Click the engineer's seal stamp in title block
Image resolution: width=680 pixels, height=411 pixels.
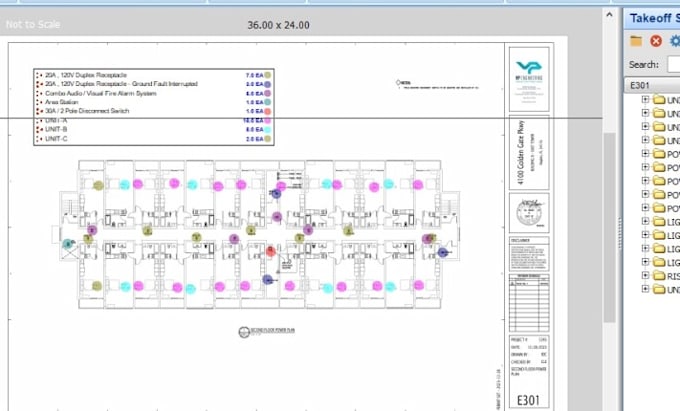click(x=529, y=212)
